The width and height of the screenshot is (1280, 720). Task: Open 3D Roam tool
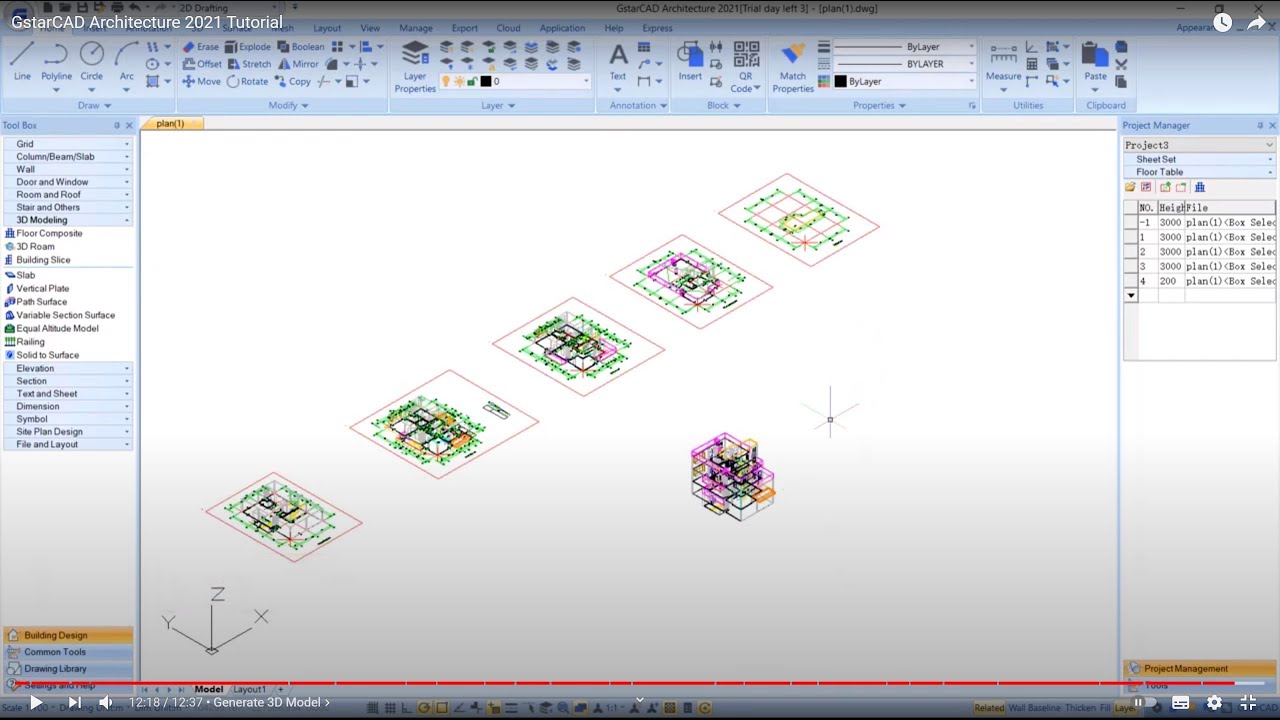pos(30,246)
